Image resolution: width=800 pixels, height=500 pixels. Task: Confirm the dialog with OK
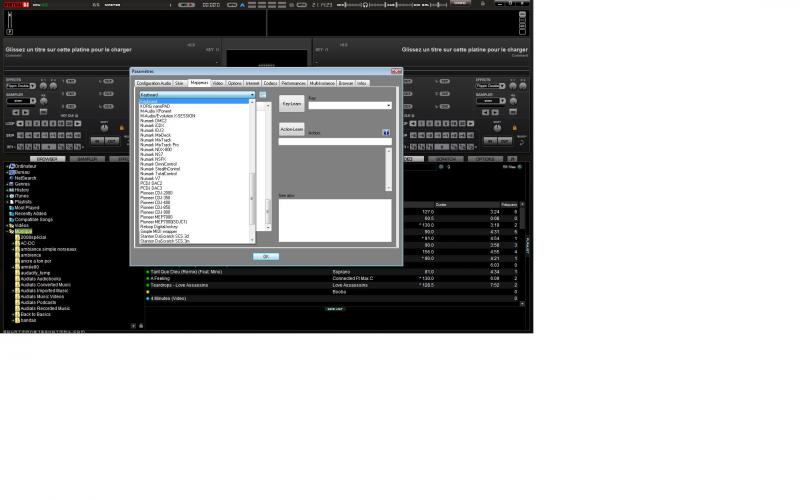pos(266,256)
